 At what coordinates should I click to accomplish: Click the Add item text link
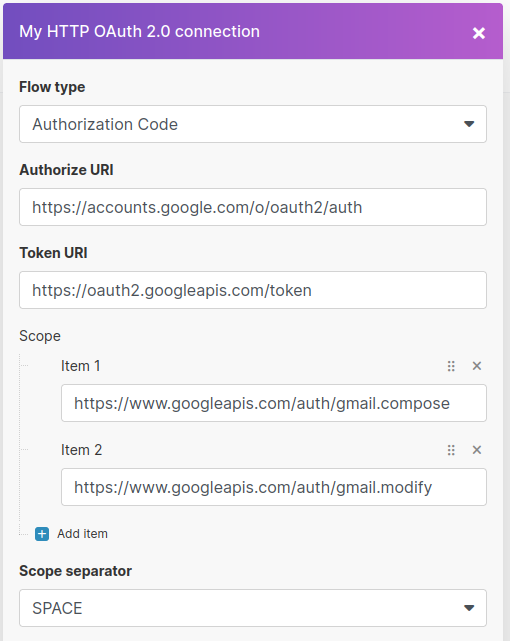click(82, 534)
